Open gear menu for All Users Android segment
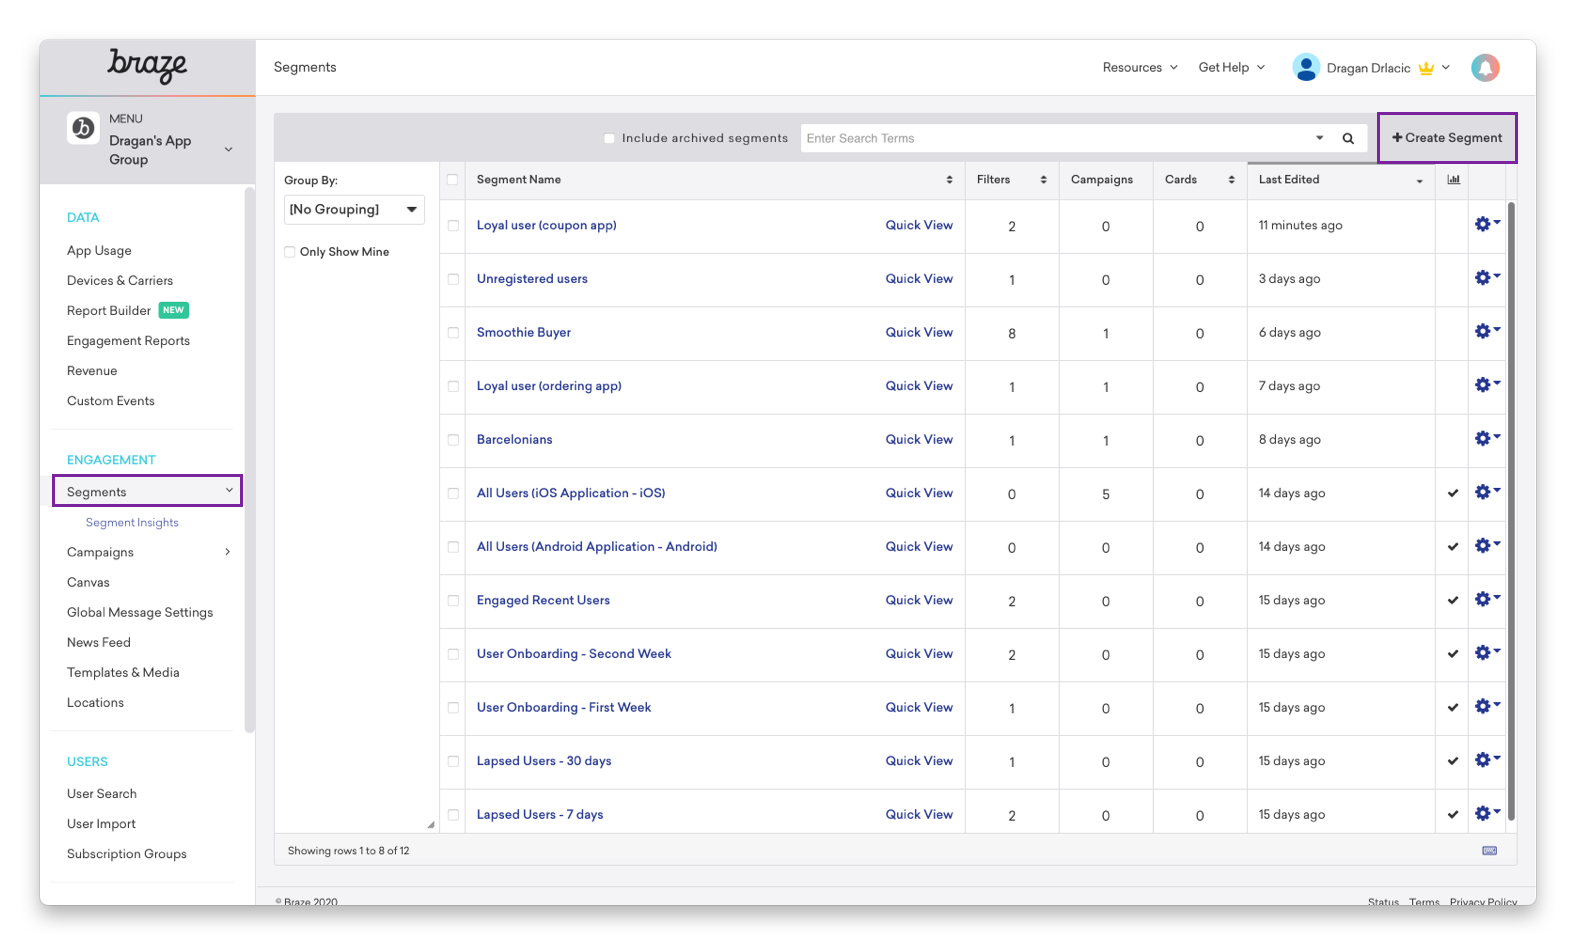The image size is (1577, 945). (x=1487, y=546)
